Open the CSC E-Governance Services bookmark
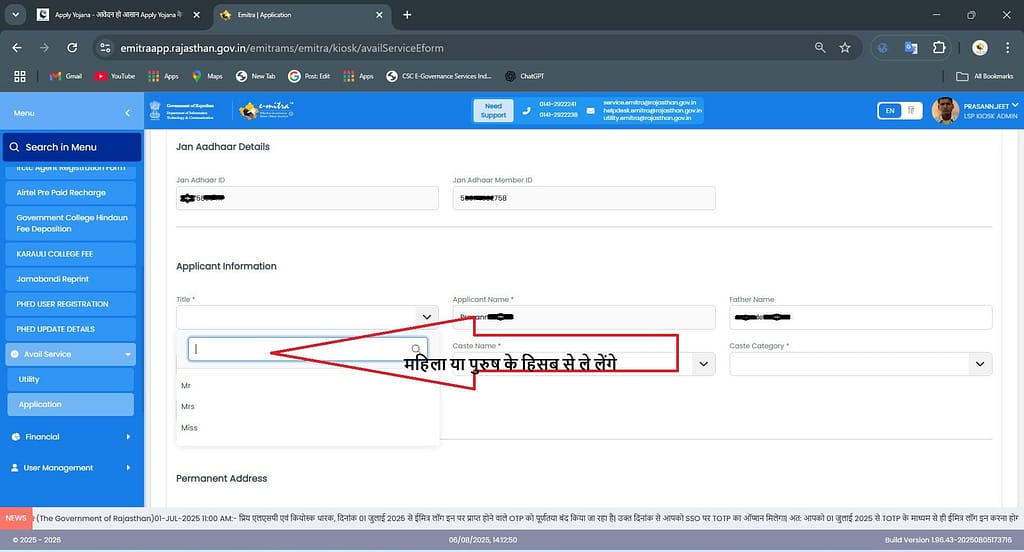The width and height of the screenshot is (1024, 552). [x=439, y=76]
